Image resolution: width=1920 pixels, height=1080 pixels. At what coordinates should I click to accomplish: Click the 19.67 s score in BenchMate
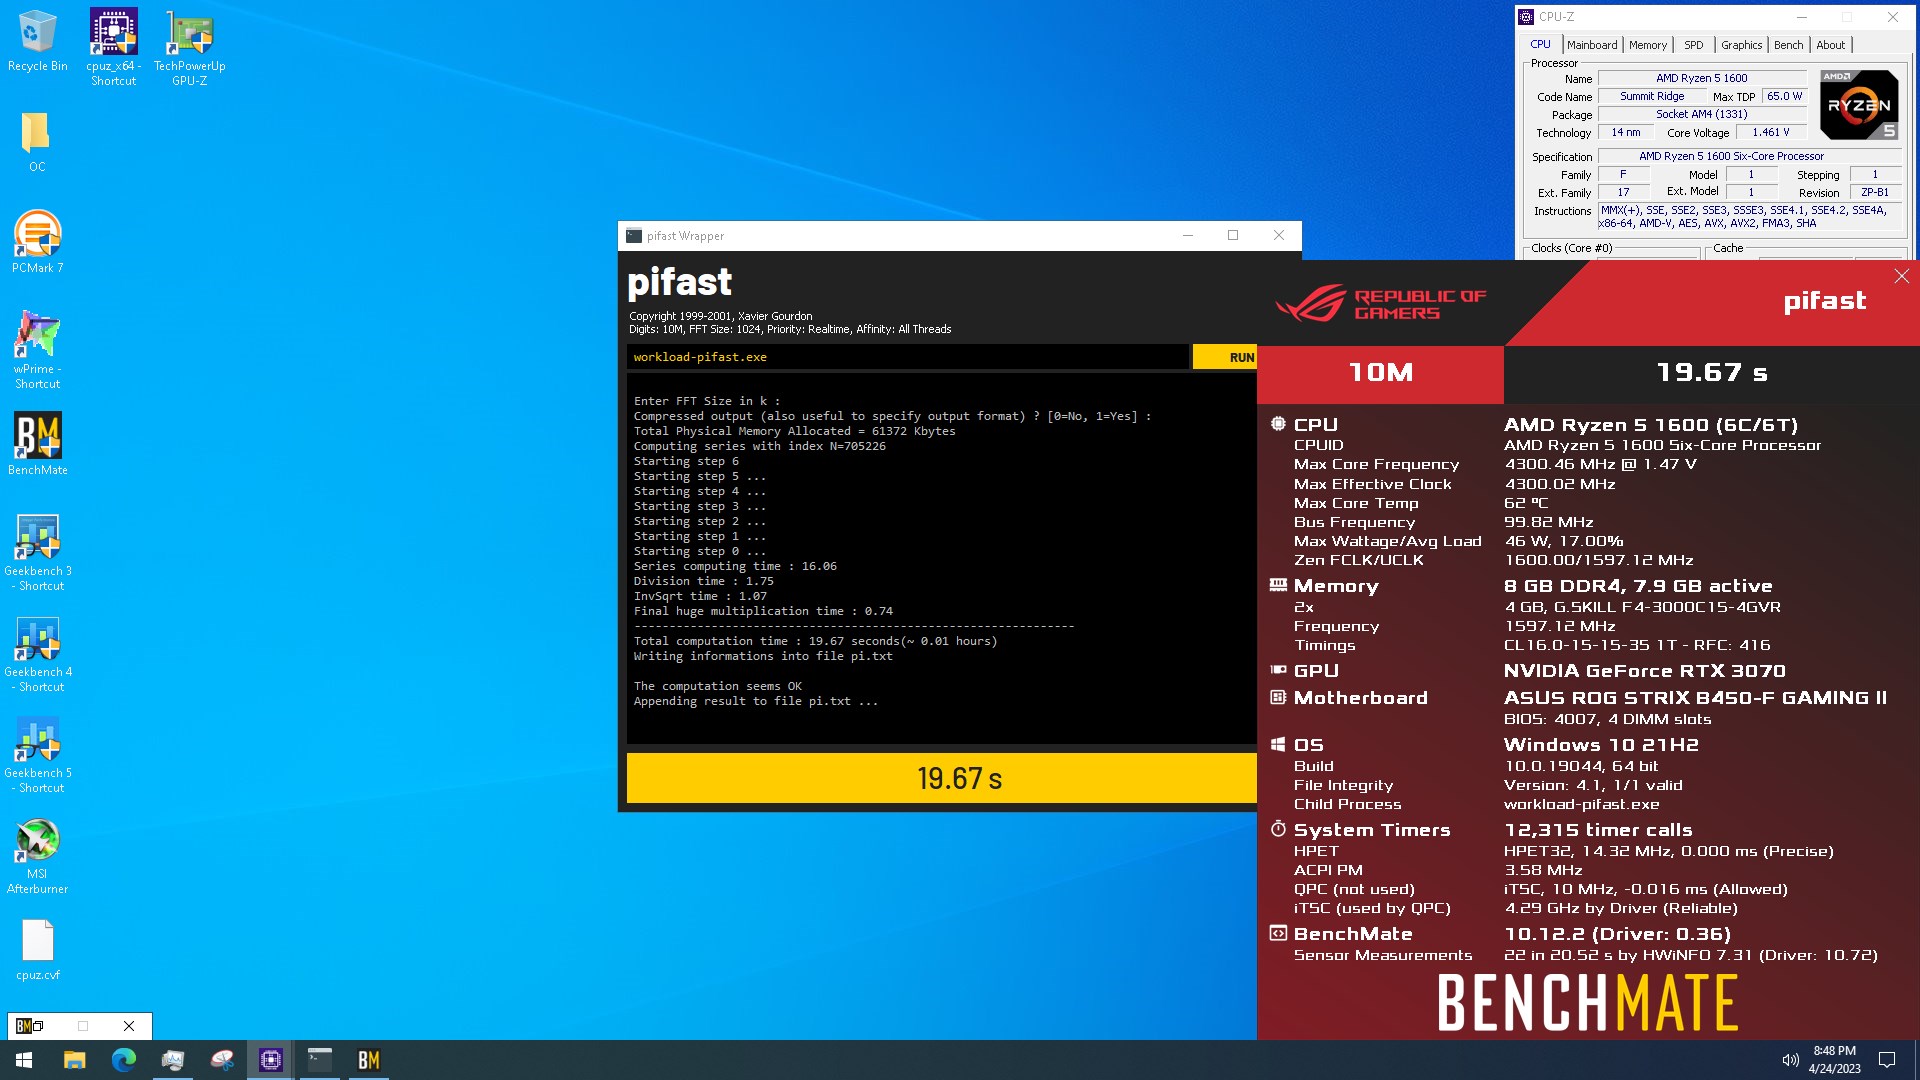point(1711,373)
